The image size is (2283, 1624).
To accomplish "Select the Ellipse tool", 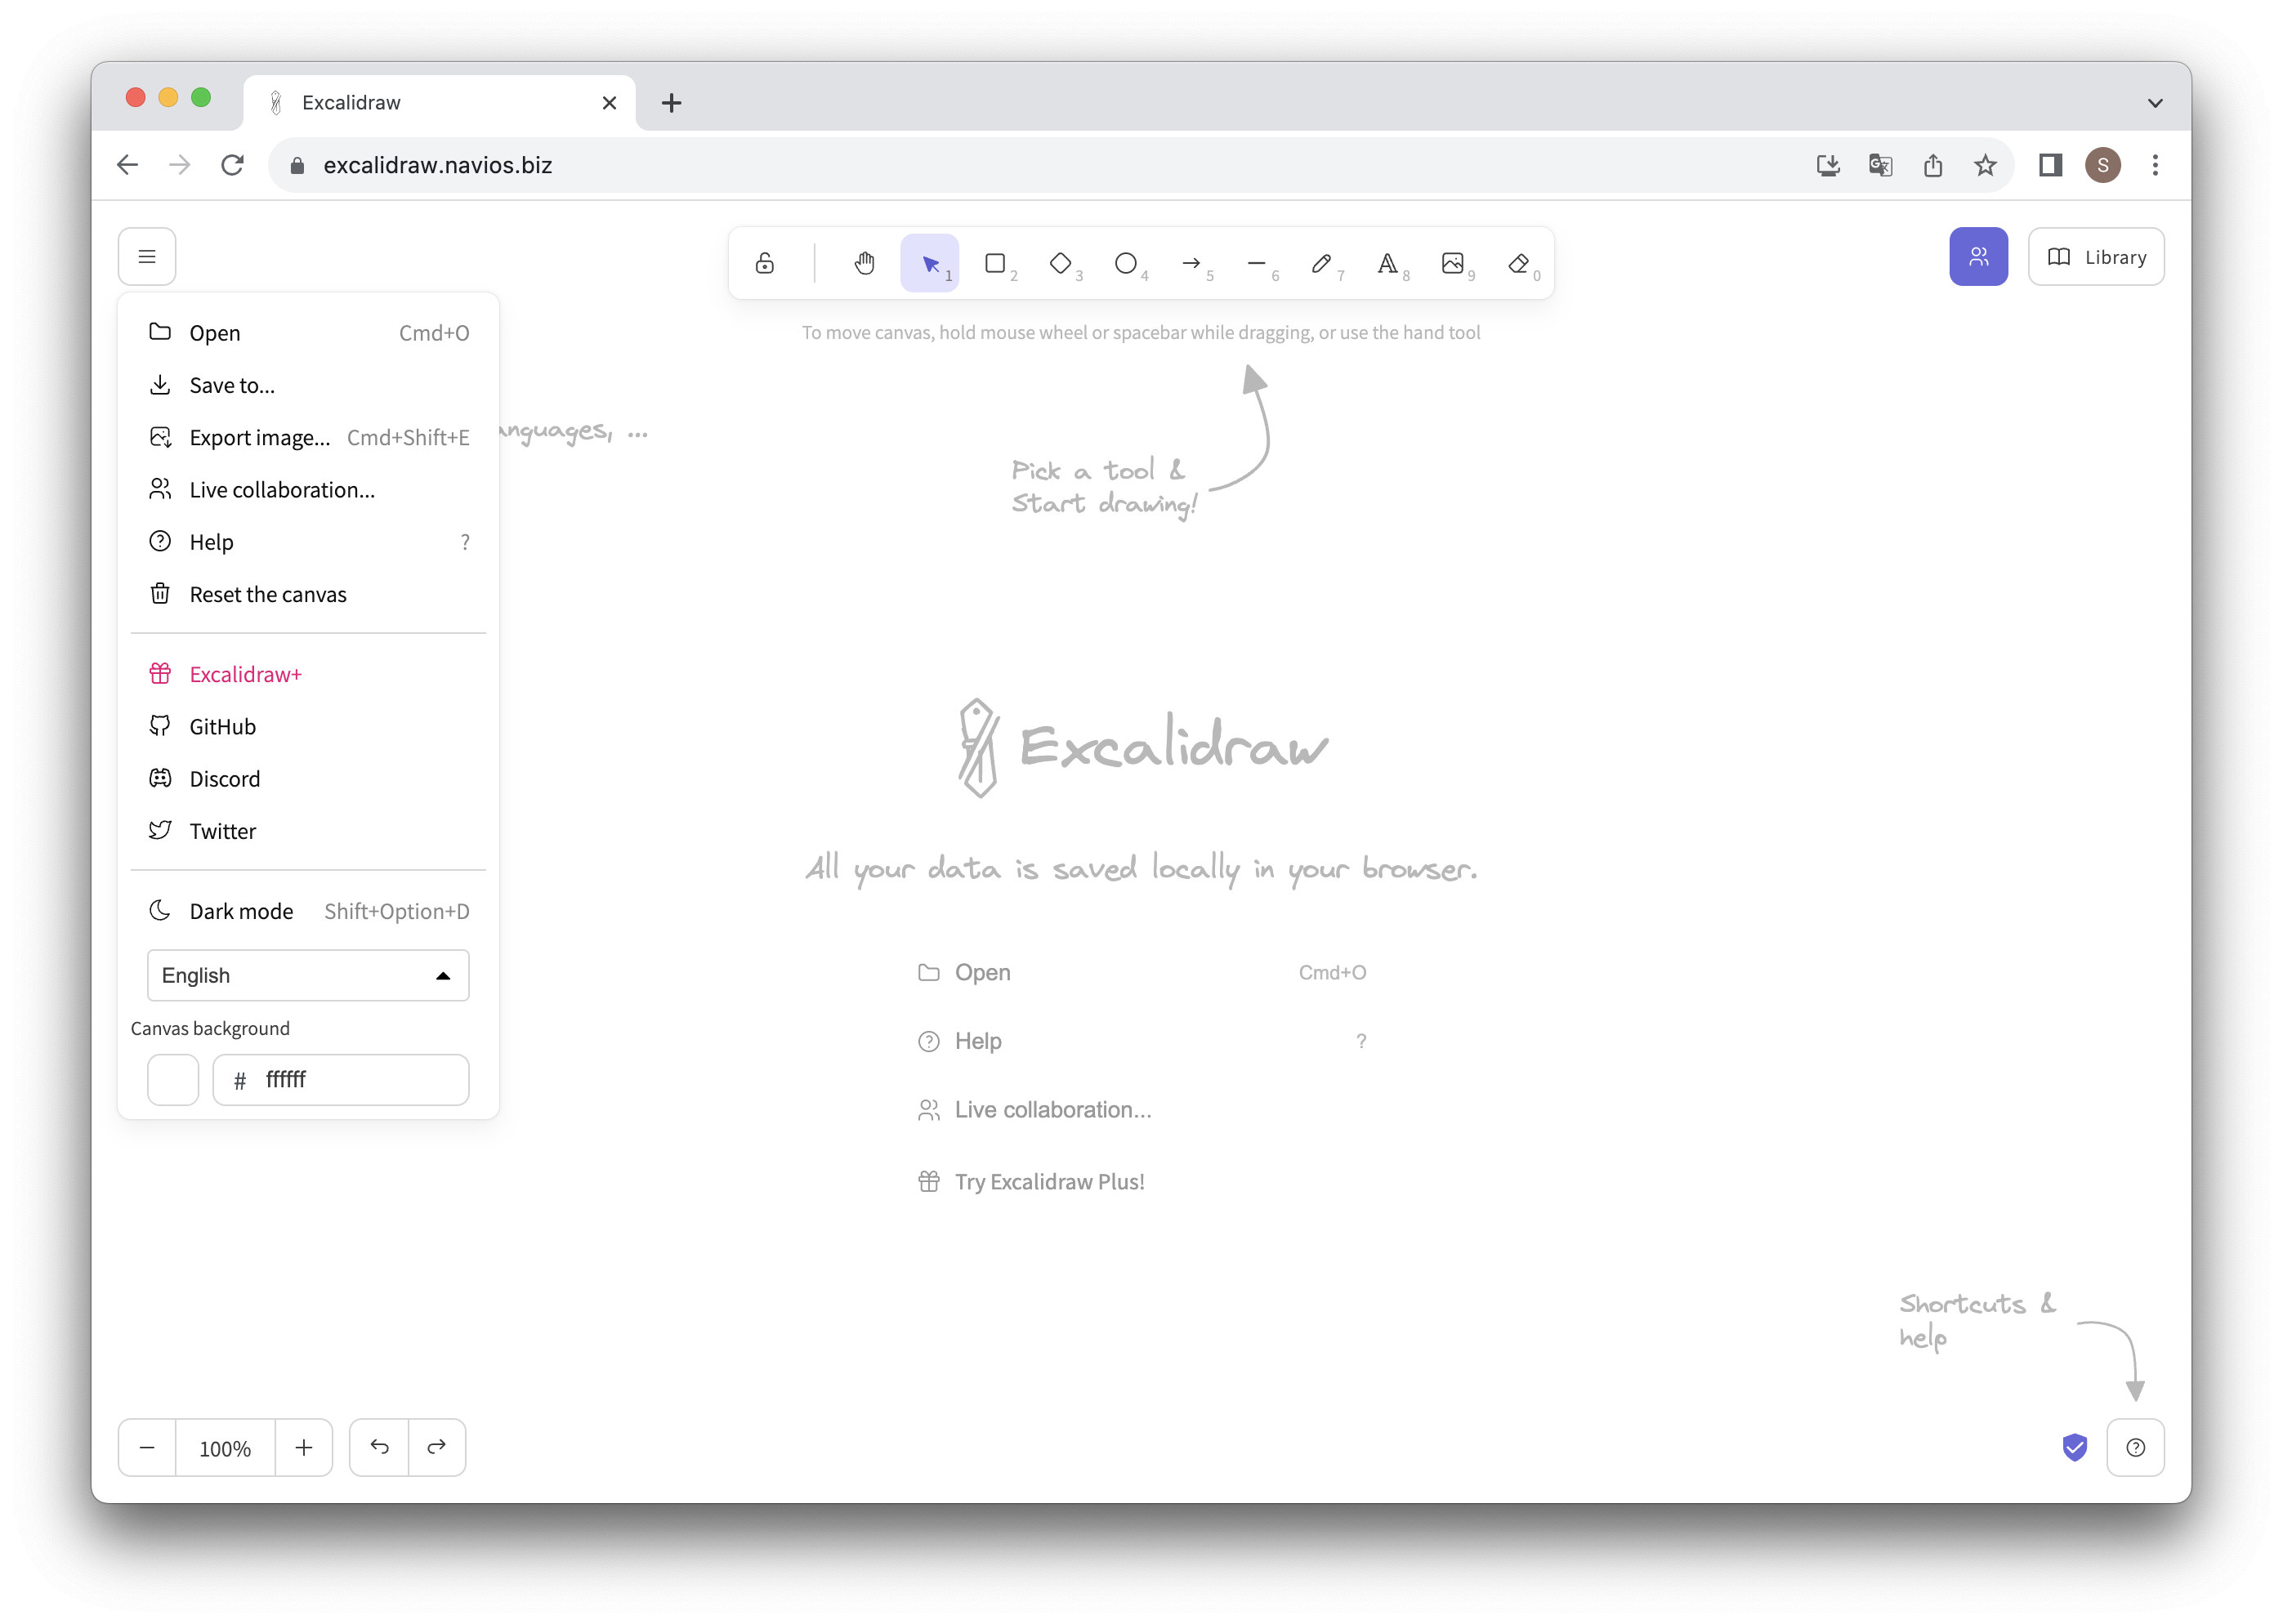I will (x=1126, y=263).
